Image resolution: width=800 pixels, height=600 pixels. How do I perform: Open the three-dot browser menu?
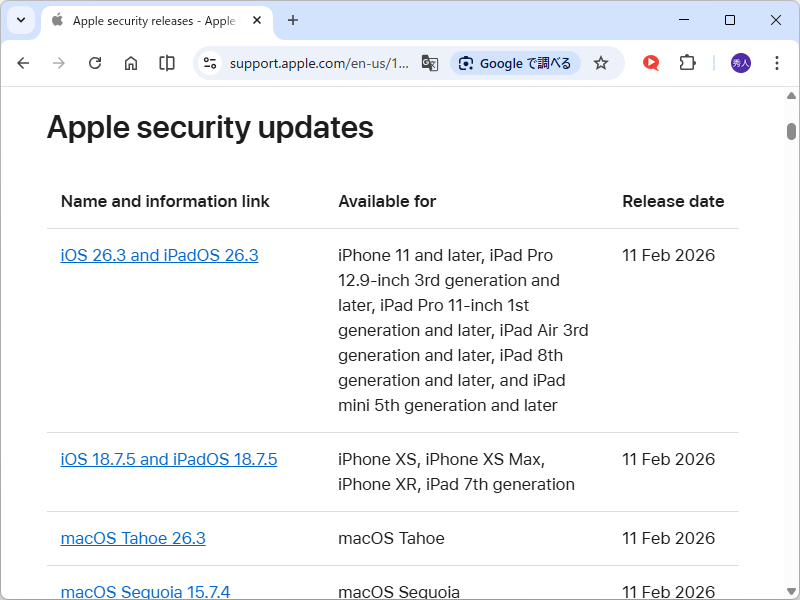tap(777, 62)
